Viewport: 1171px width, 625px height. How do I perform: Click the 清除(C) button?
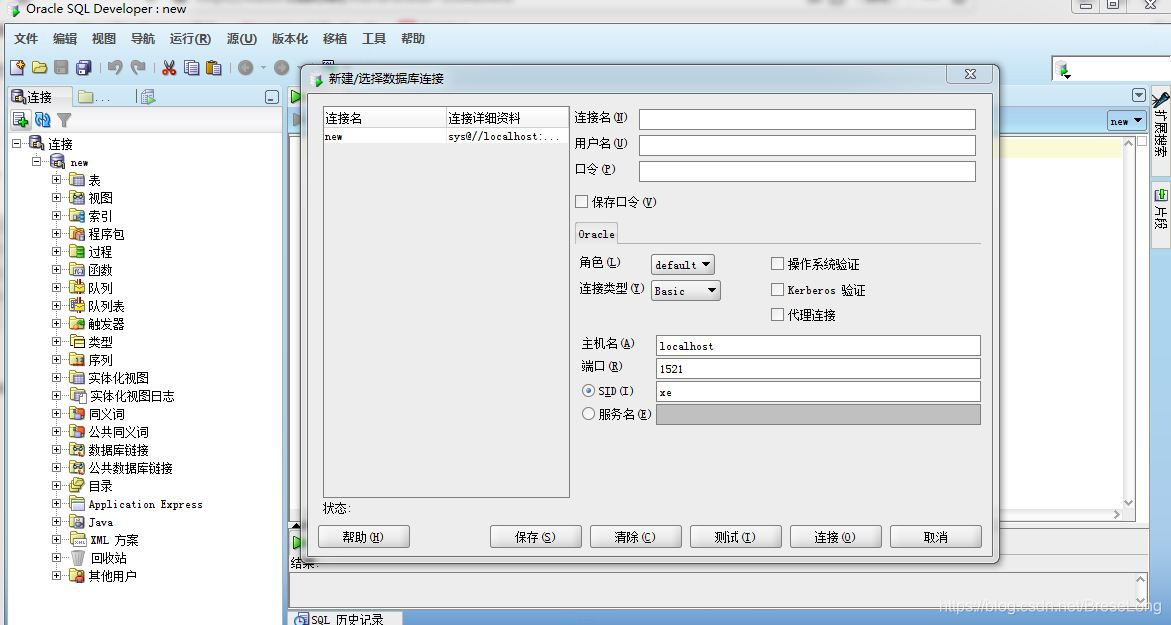tap(636, 537)
